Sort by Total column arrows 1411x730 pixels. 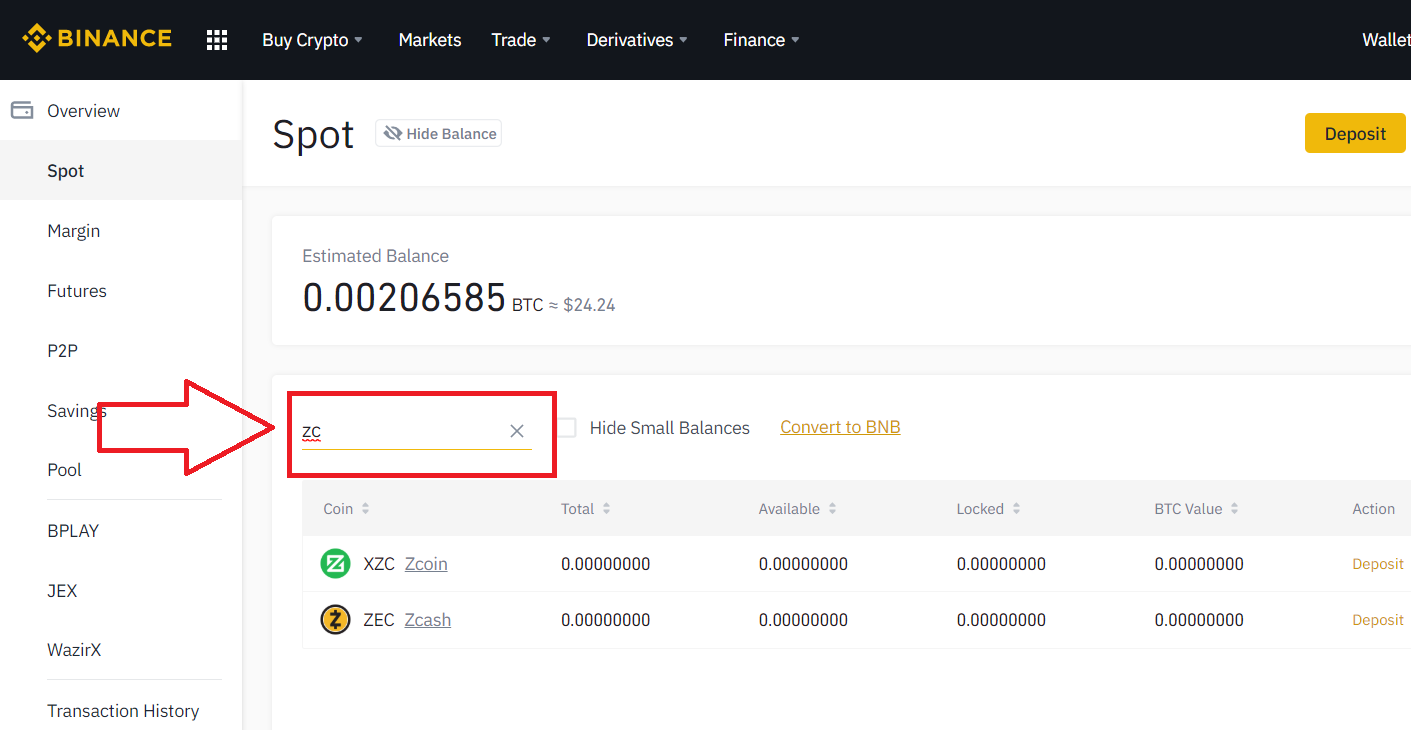[606, 509]
